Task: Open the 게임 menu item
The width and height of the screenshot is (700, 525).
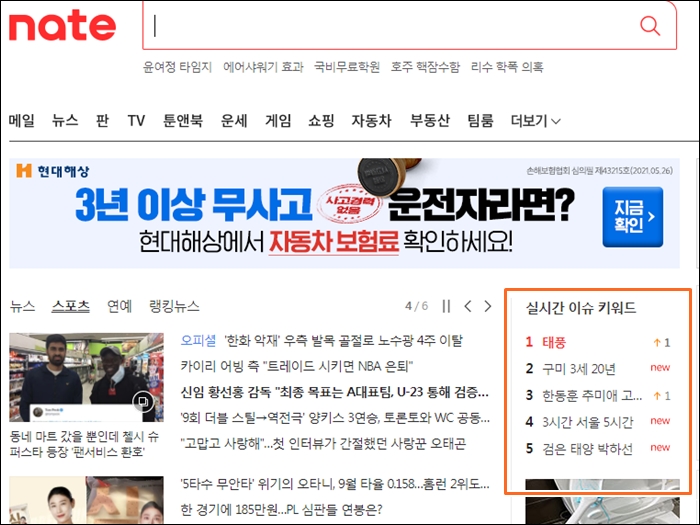Action: pos(278,121)
